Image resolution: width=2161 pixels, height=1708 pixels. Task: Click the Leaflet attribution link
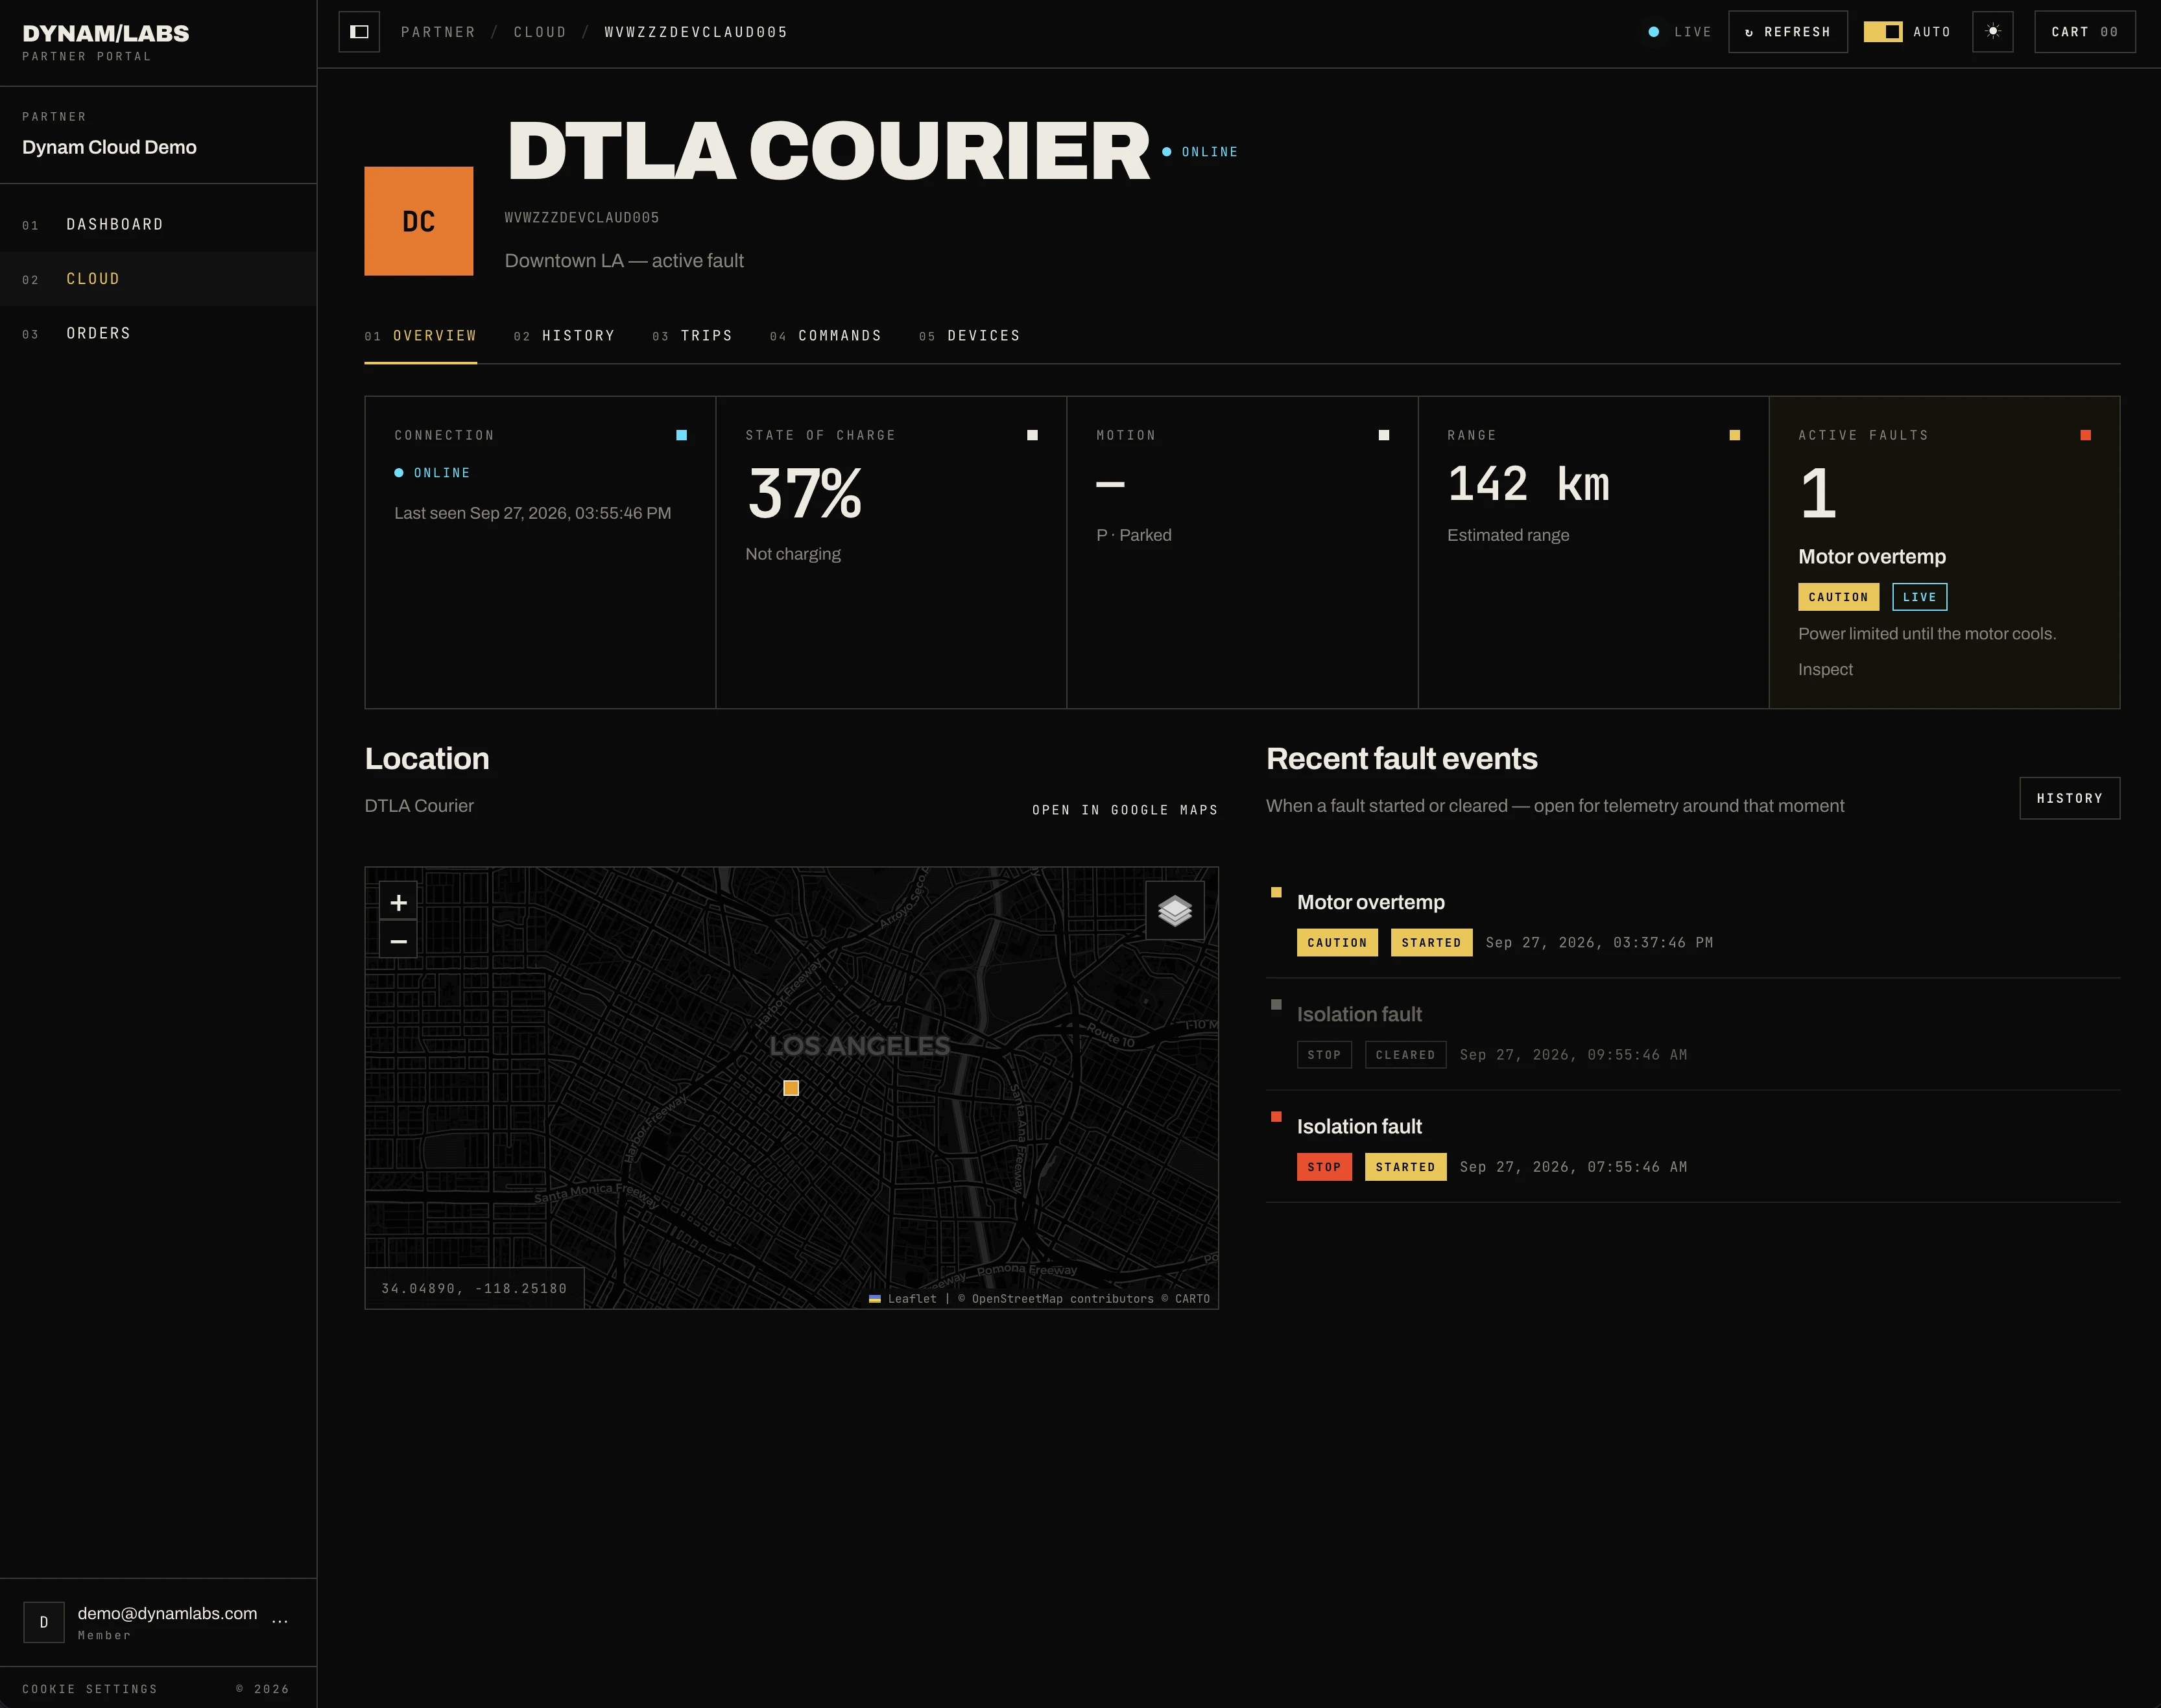click(904, 1299)
